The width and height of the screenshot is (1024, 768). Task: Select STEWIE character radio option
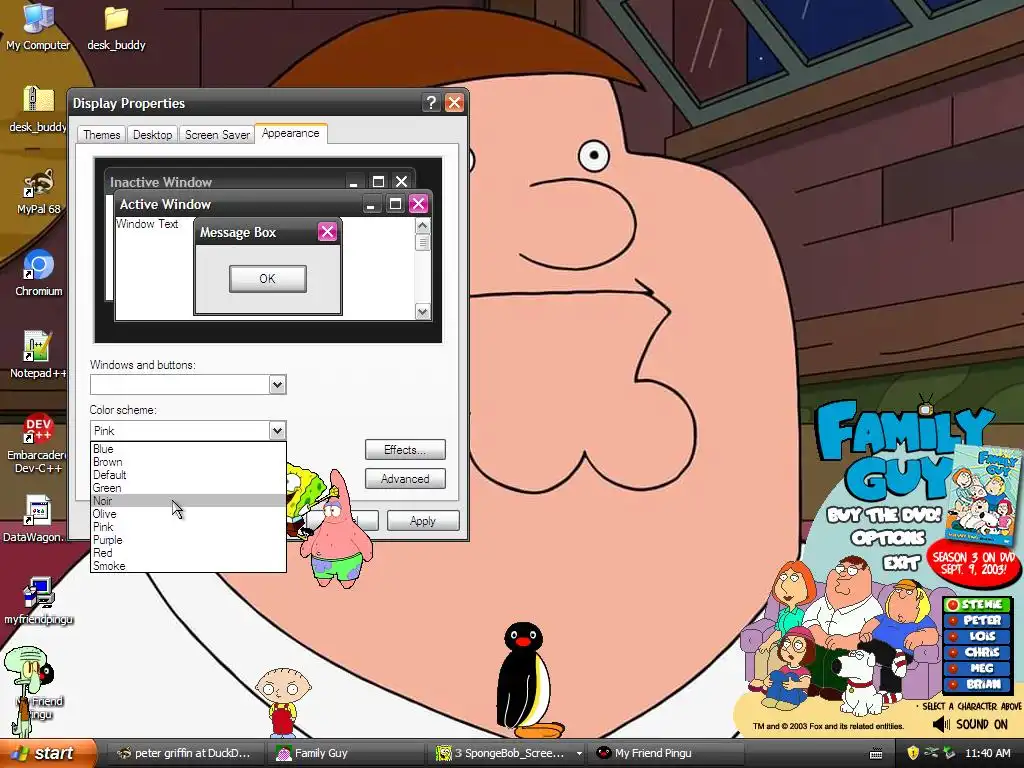point(976,605)
